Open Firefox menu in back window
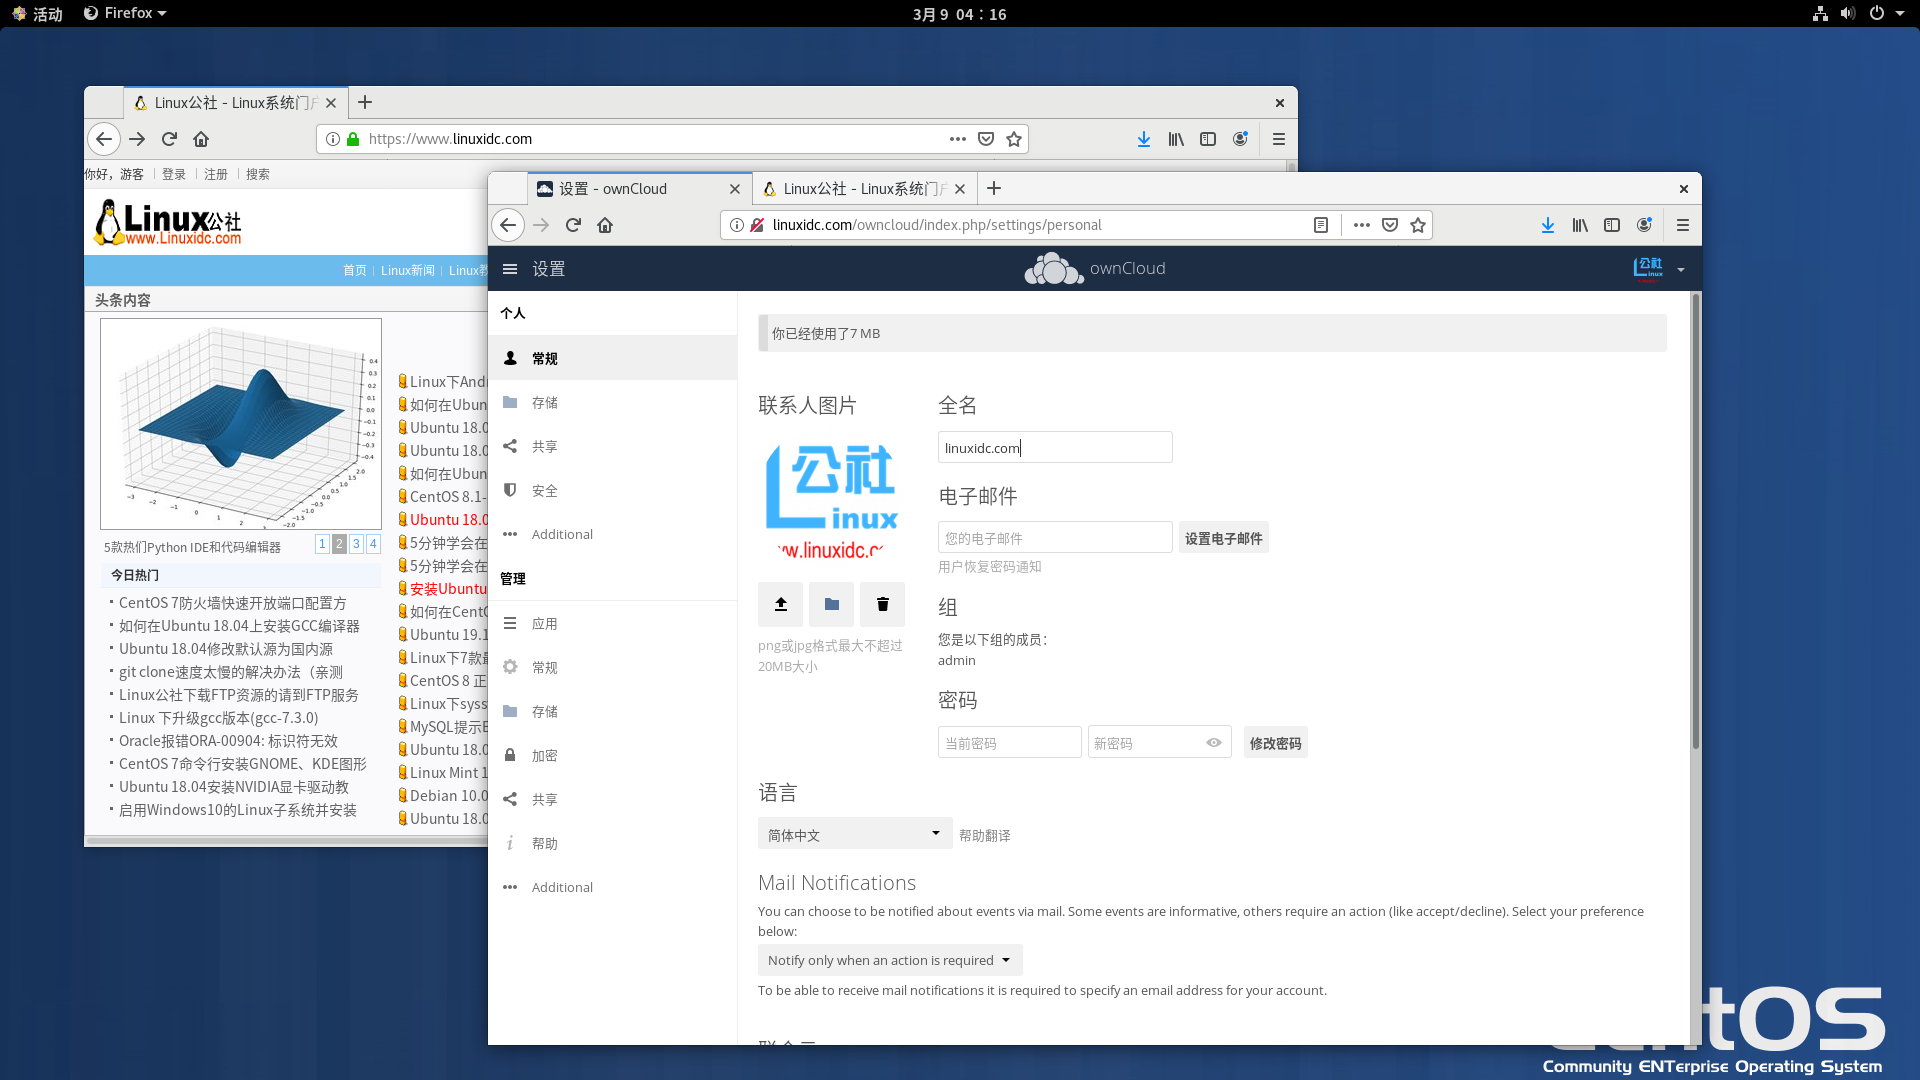Screen dimensions: 1920x1080 pyautogui.click(x=1279, y=139)
